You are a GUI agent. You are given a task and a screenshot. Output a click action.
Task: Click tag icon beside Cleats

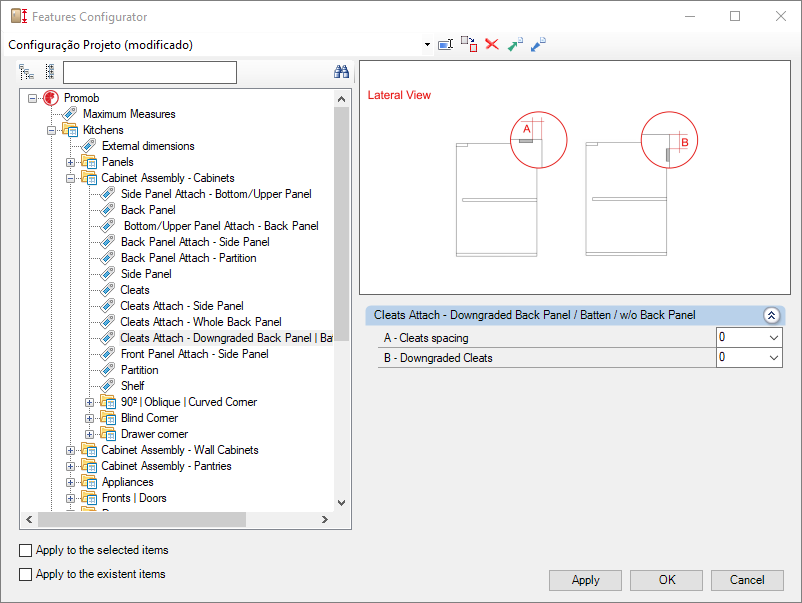tap(107, 289)
